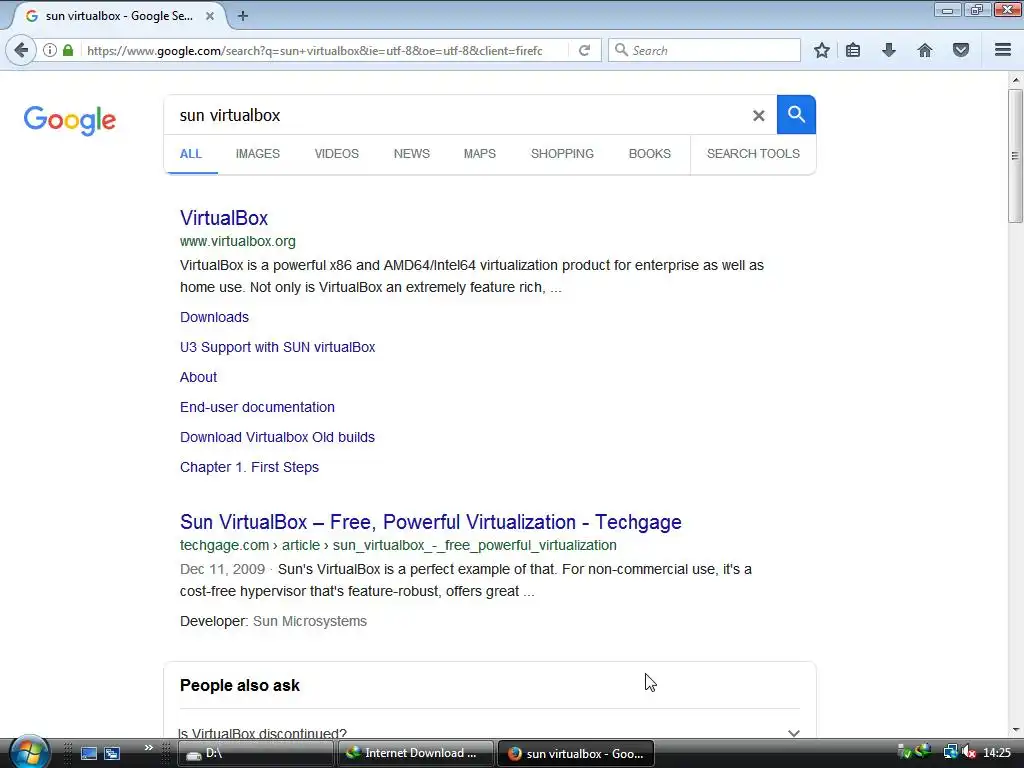This screenshot has height=768, width=1024.
Task: Open the D:\ taskbar window
Action: click(255, 753)
